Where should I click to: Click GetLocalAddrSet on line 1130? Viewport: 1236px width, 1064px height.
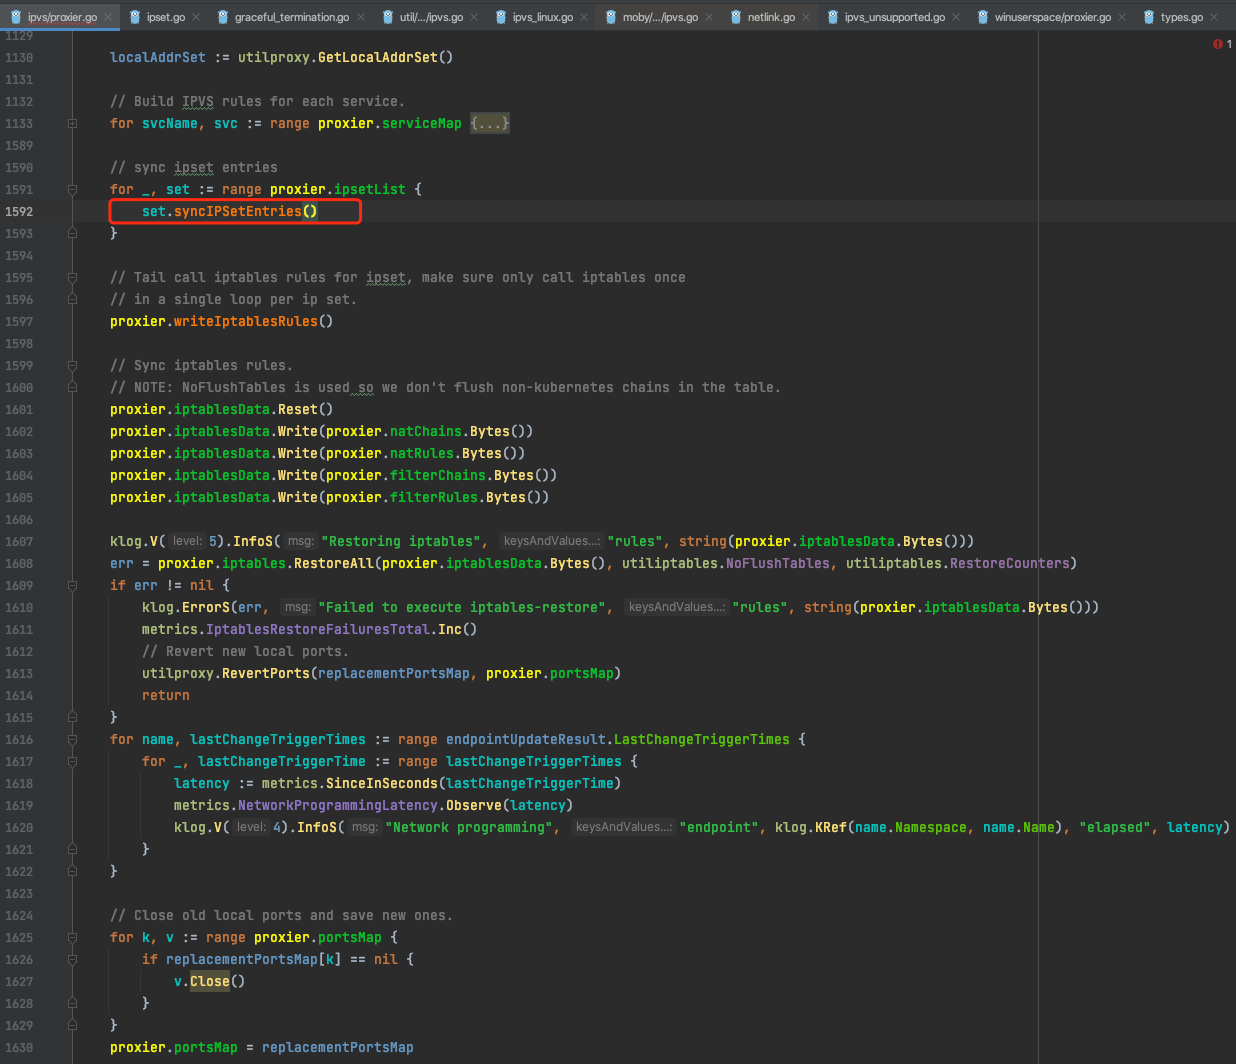pyautogui.click(x=378, y=58)
